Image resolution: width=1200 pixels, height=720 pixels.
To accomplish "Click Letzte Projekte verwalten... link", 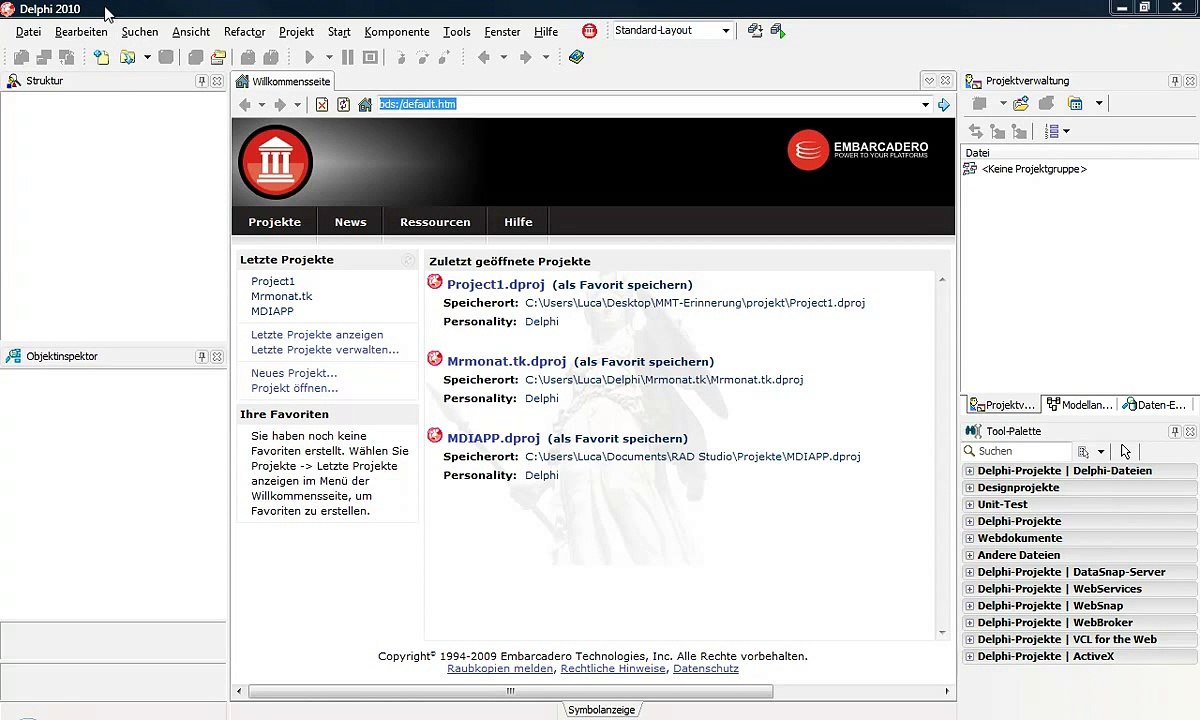I will [x=325, y=350].
